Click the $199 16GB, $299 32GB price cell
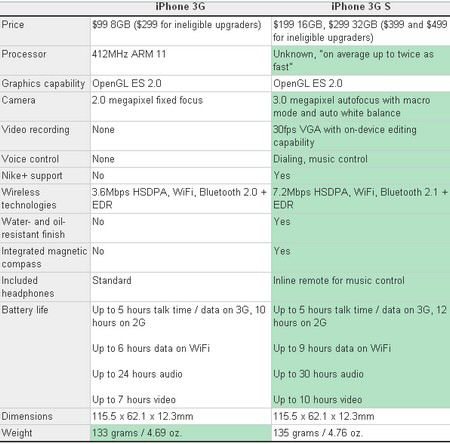 (360, 31)
